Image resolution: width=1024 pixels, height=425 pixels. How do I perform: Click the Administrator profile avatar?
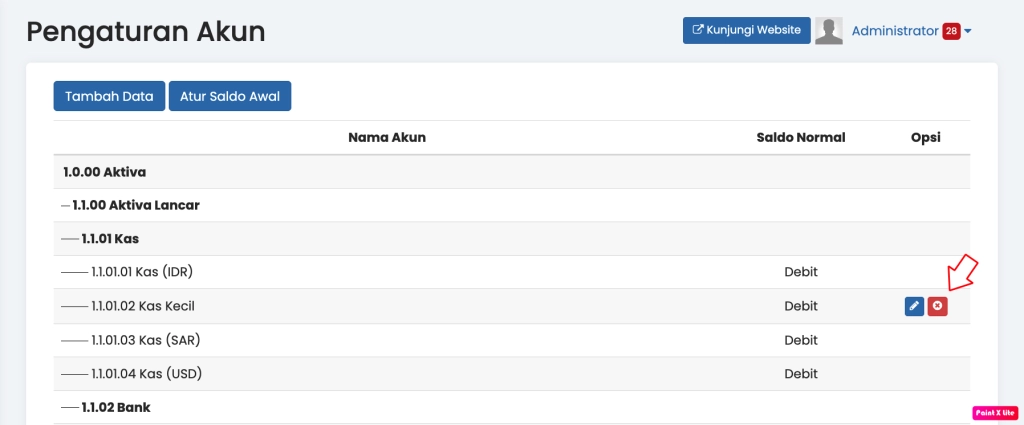[x=829, y=31]
